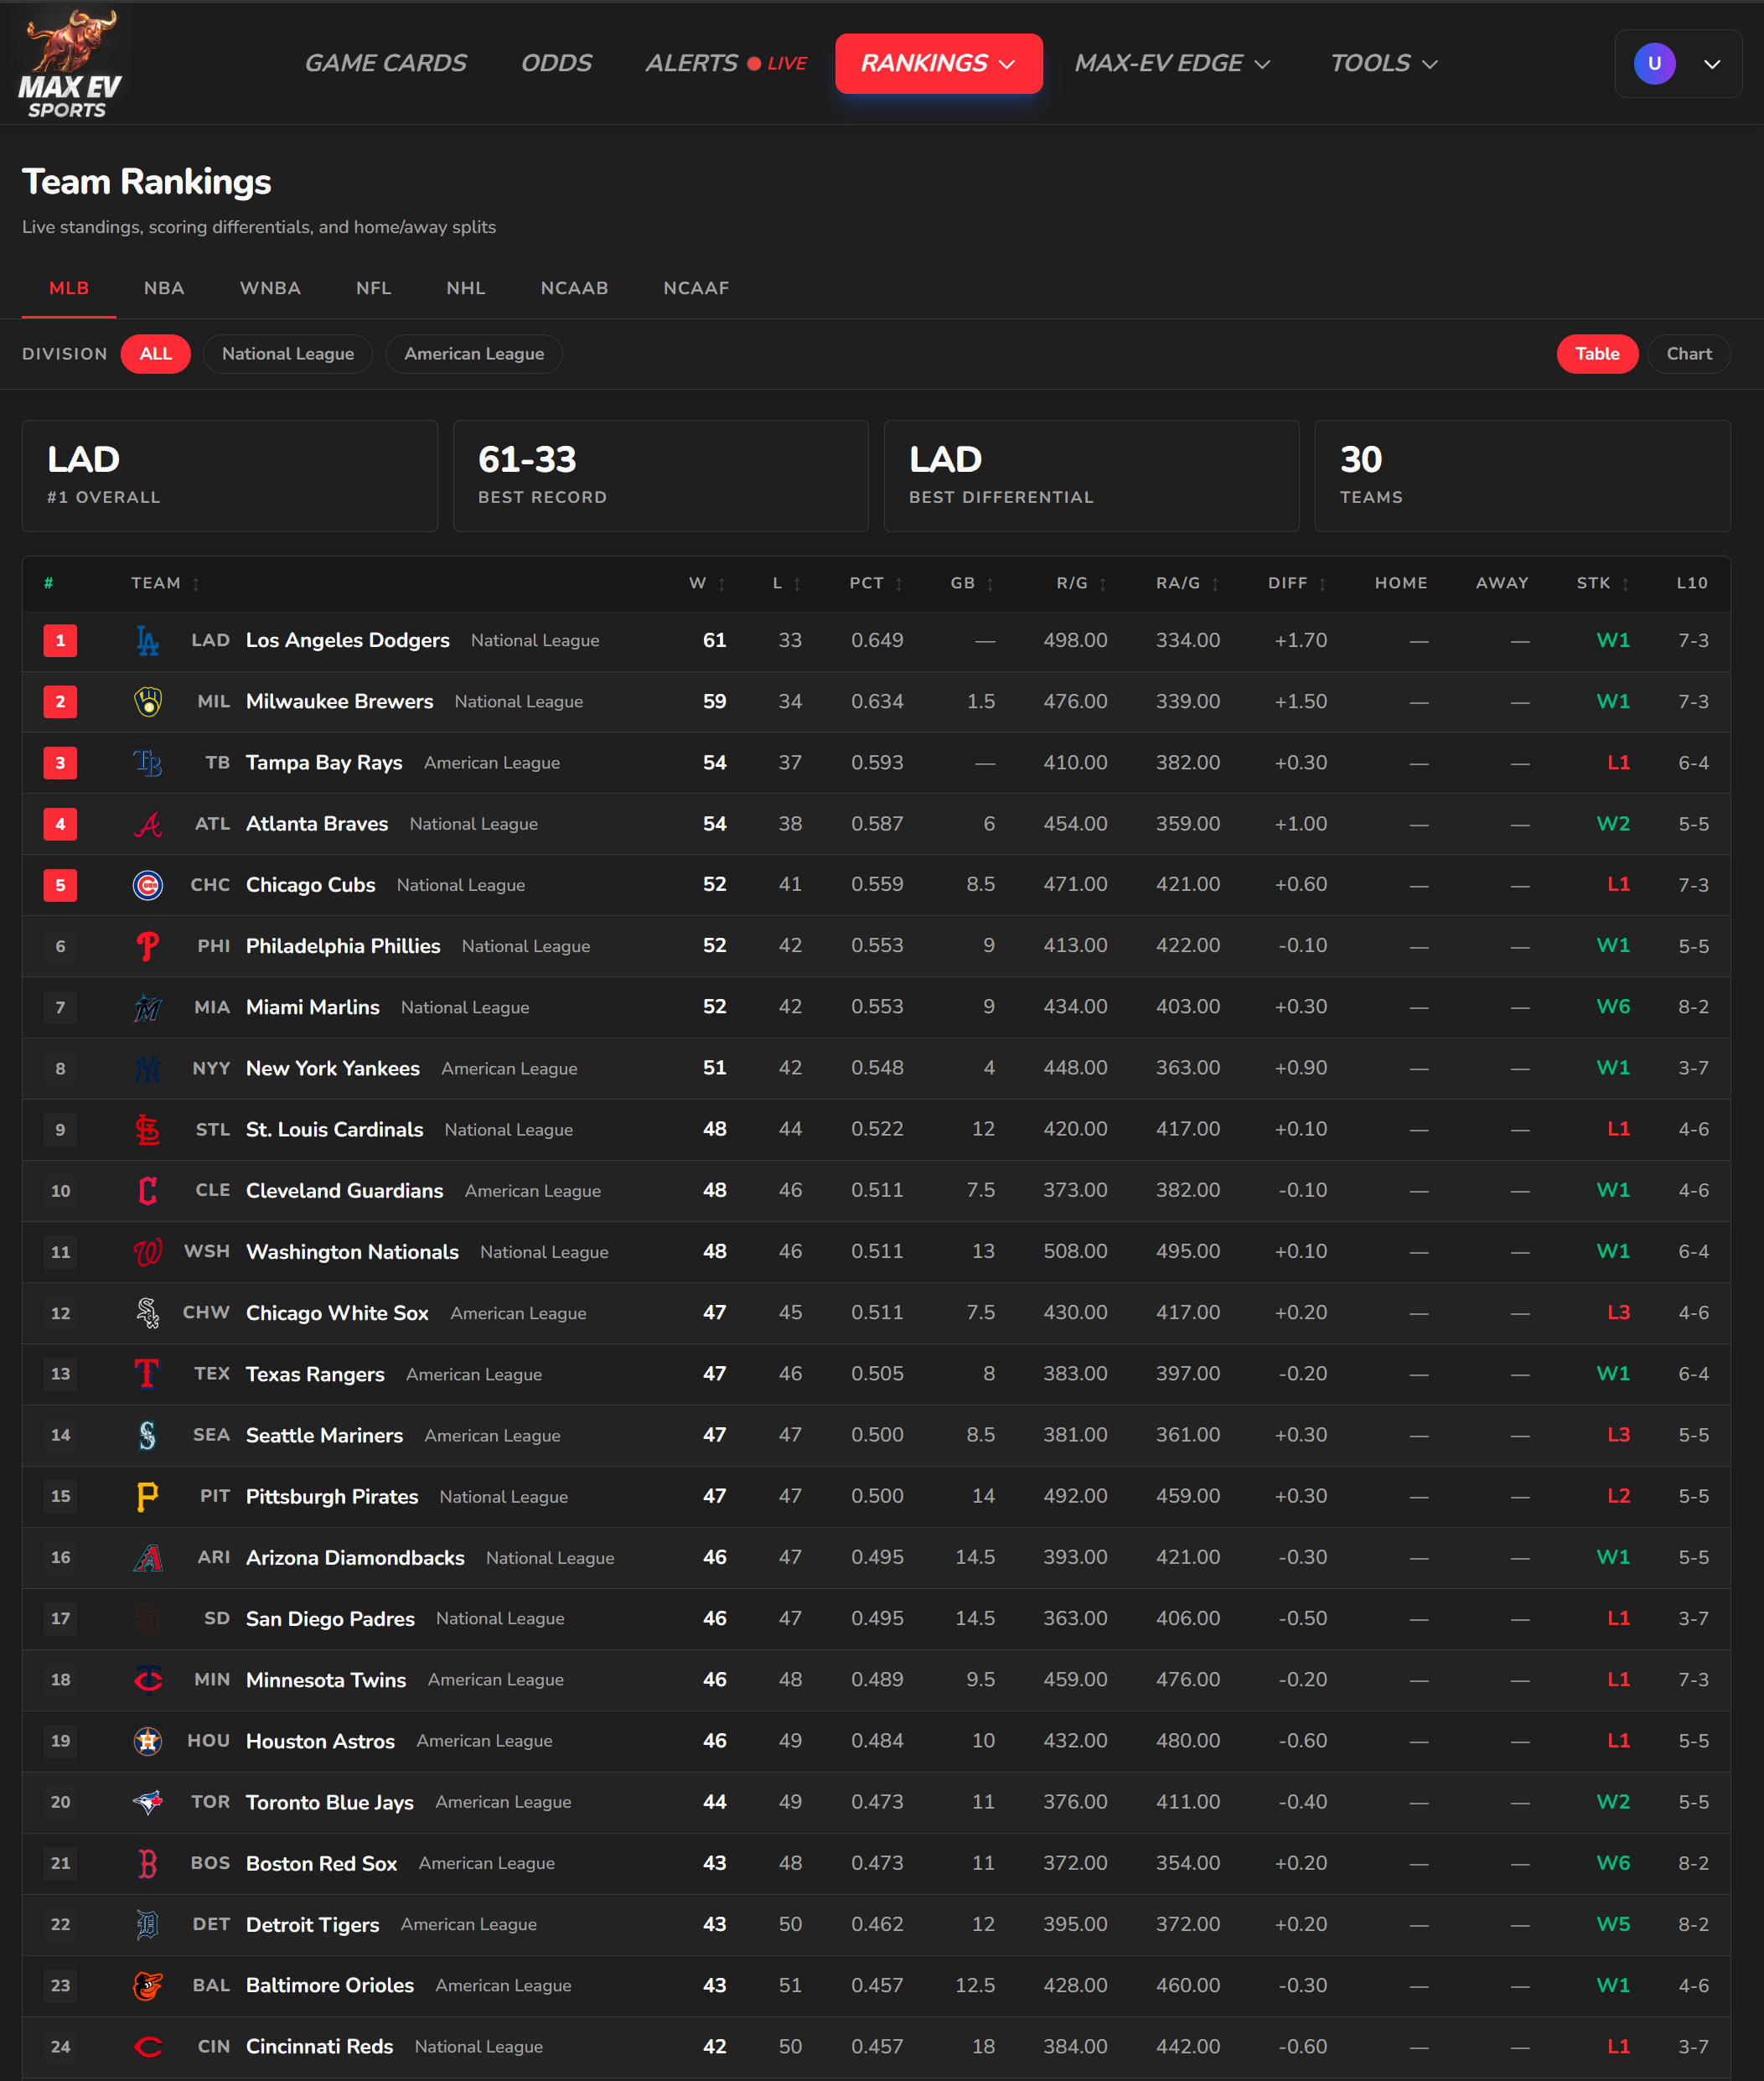Viewport: 1764px width, 2081px height.
Task: Open the user account dropdown
Action: [1678, 63]
